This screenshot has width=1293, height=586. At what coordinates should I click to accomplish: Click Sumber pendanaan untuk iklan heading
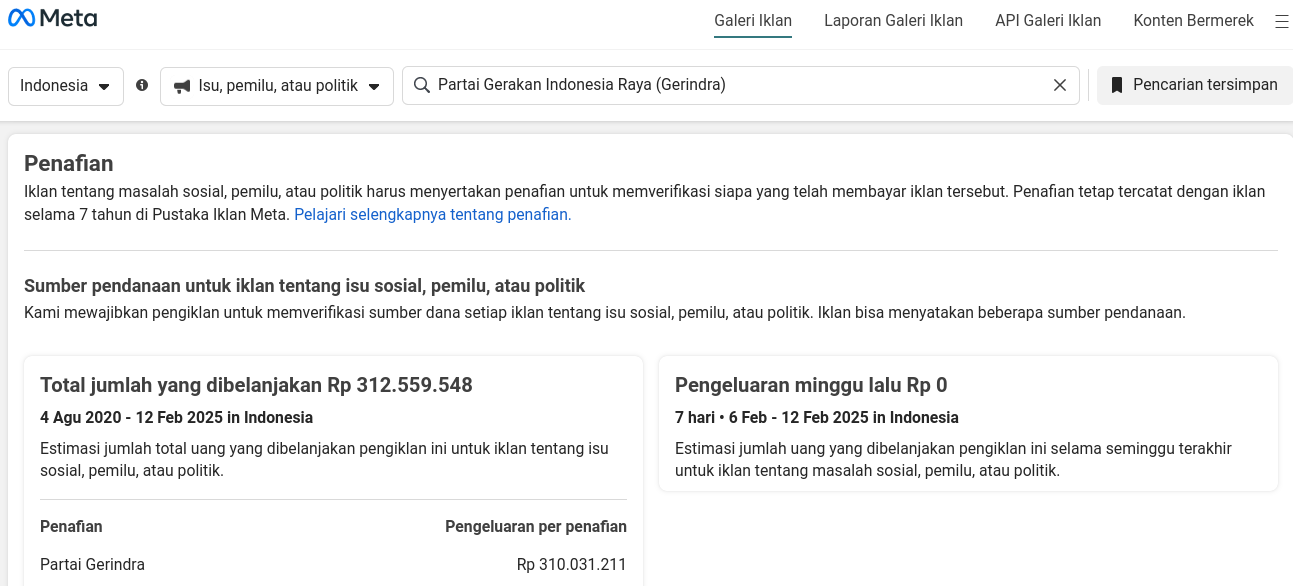[x=305, y=286]
